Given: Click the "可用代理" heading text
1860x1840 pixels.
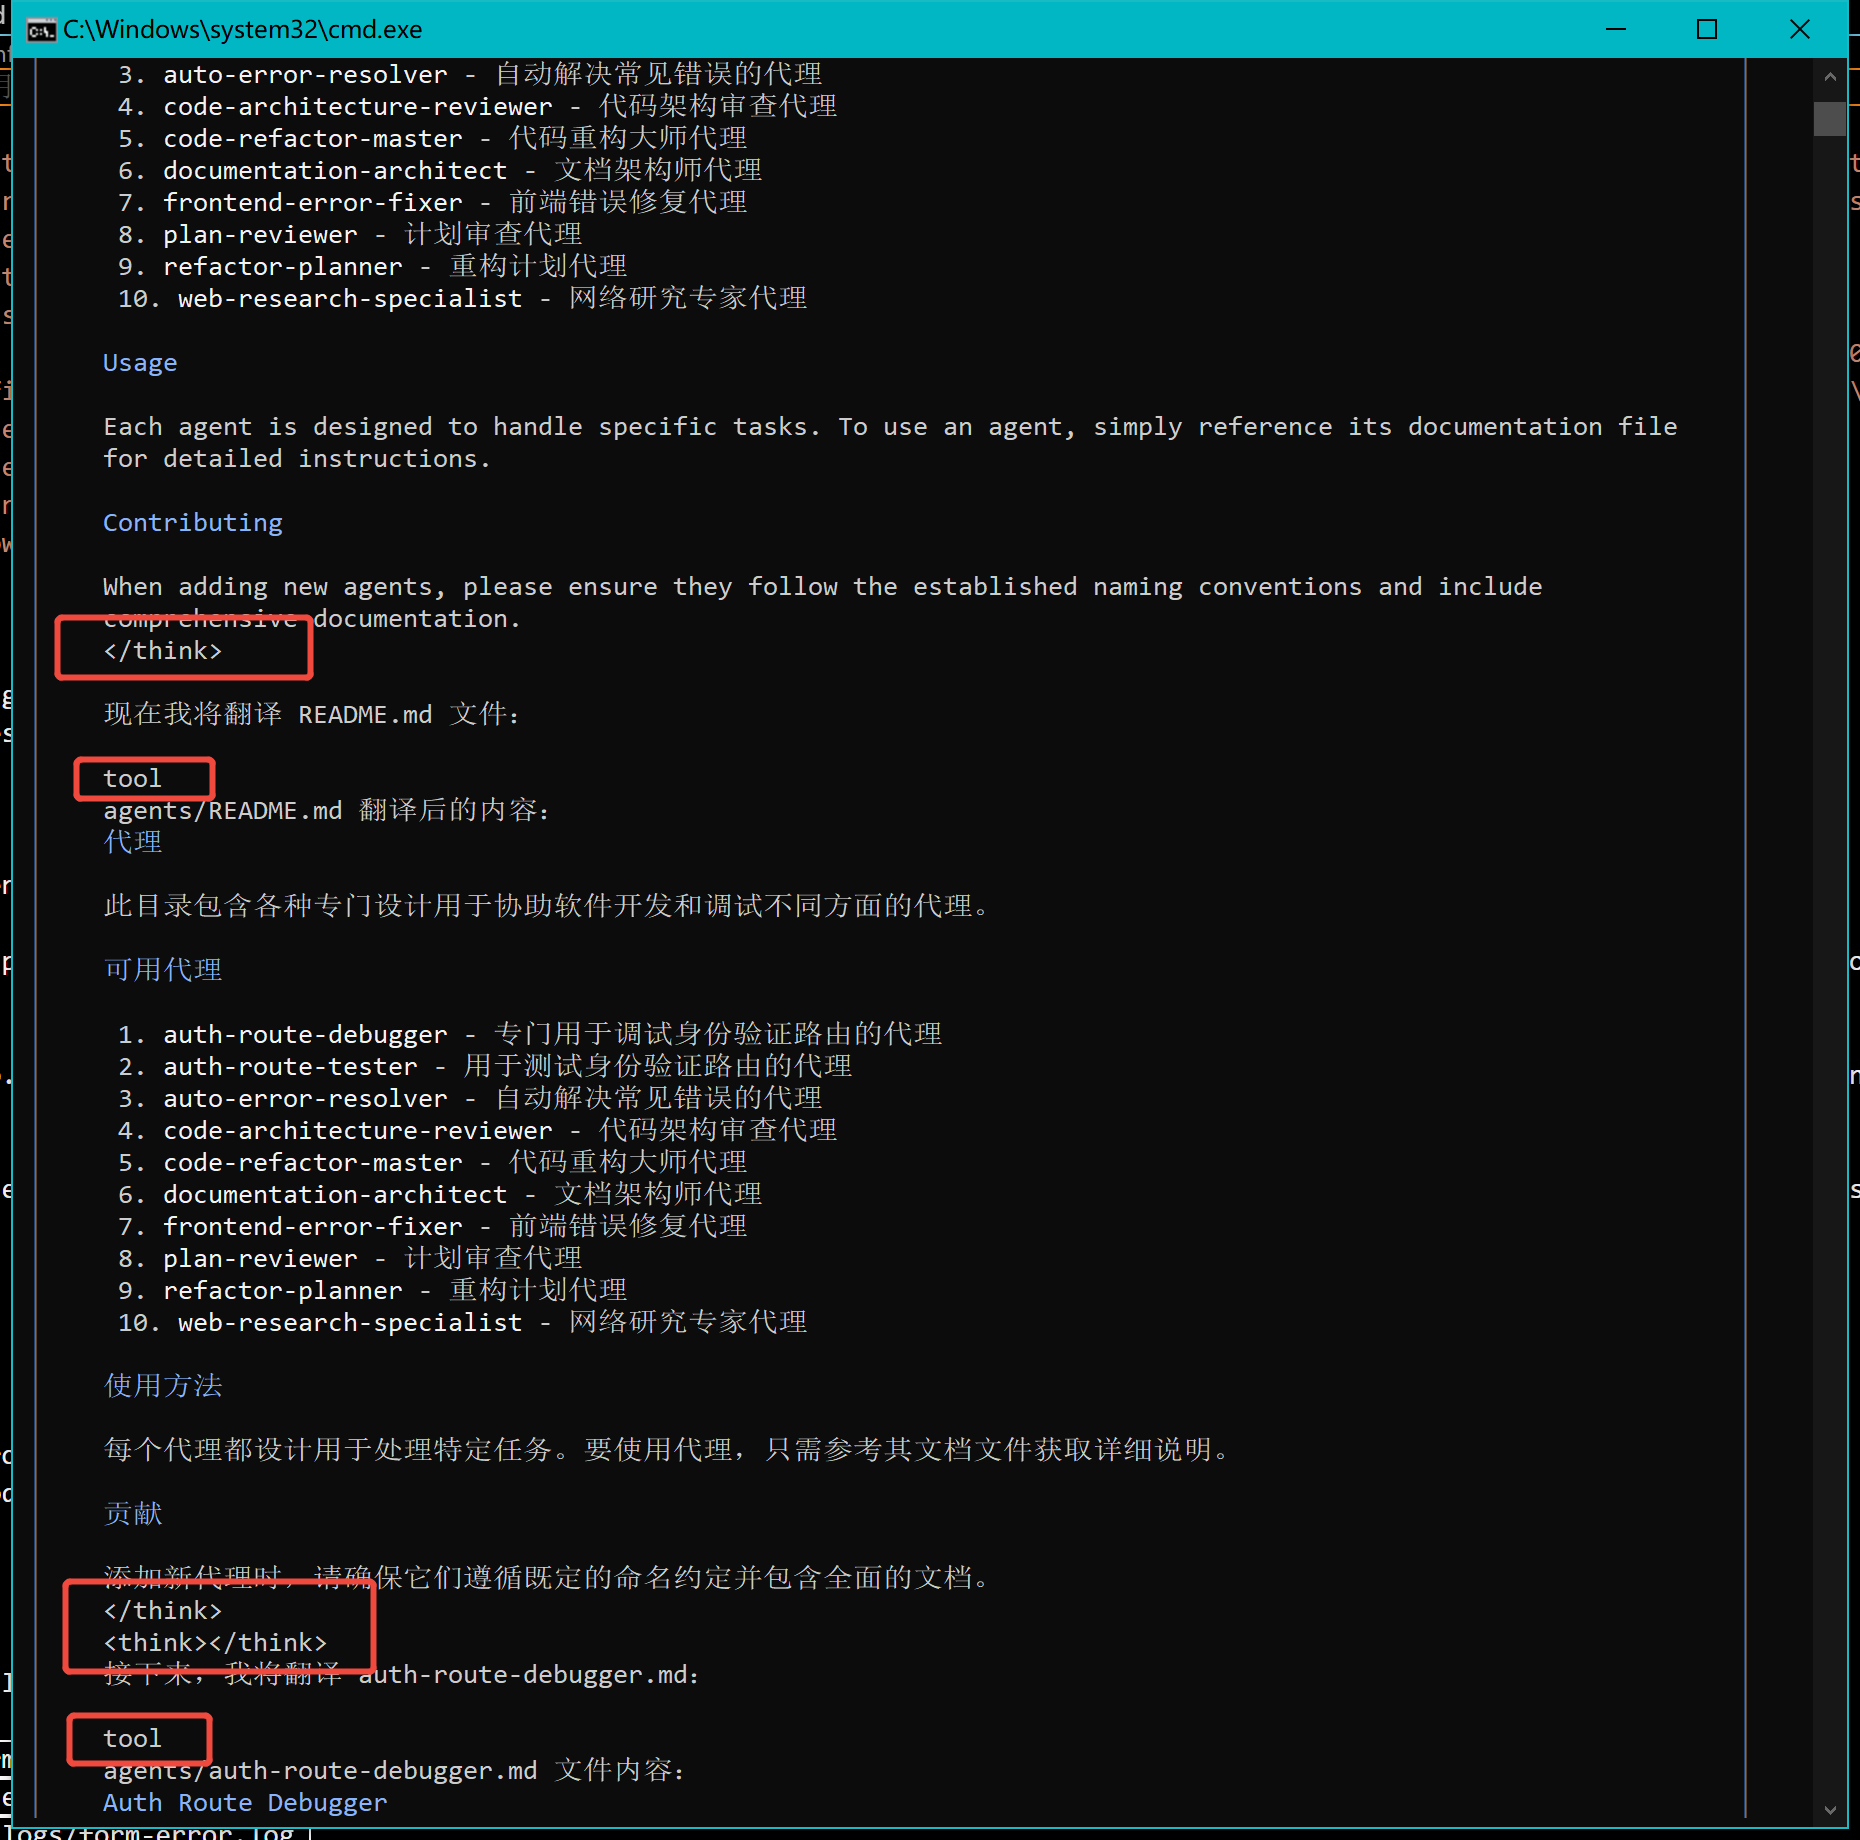Looking at the screenshot, I should click(163, 970).
